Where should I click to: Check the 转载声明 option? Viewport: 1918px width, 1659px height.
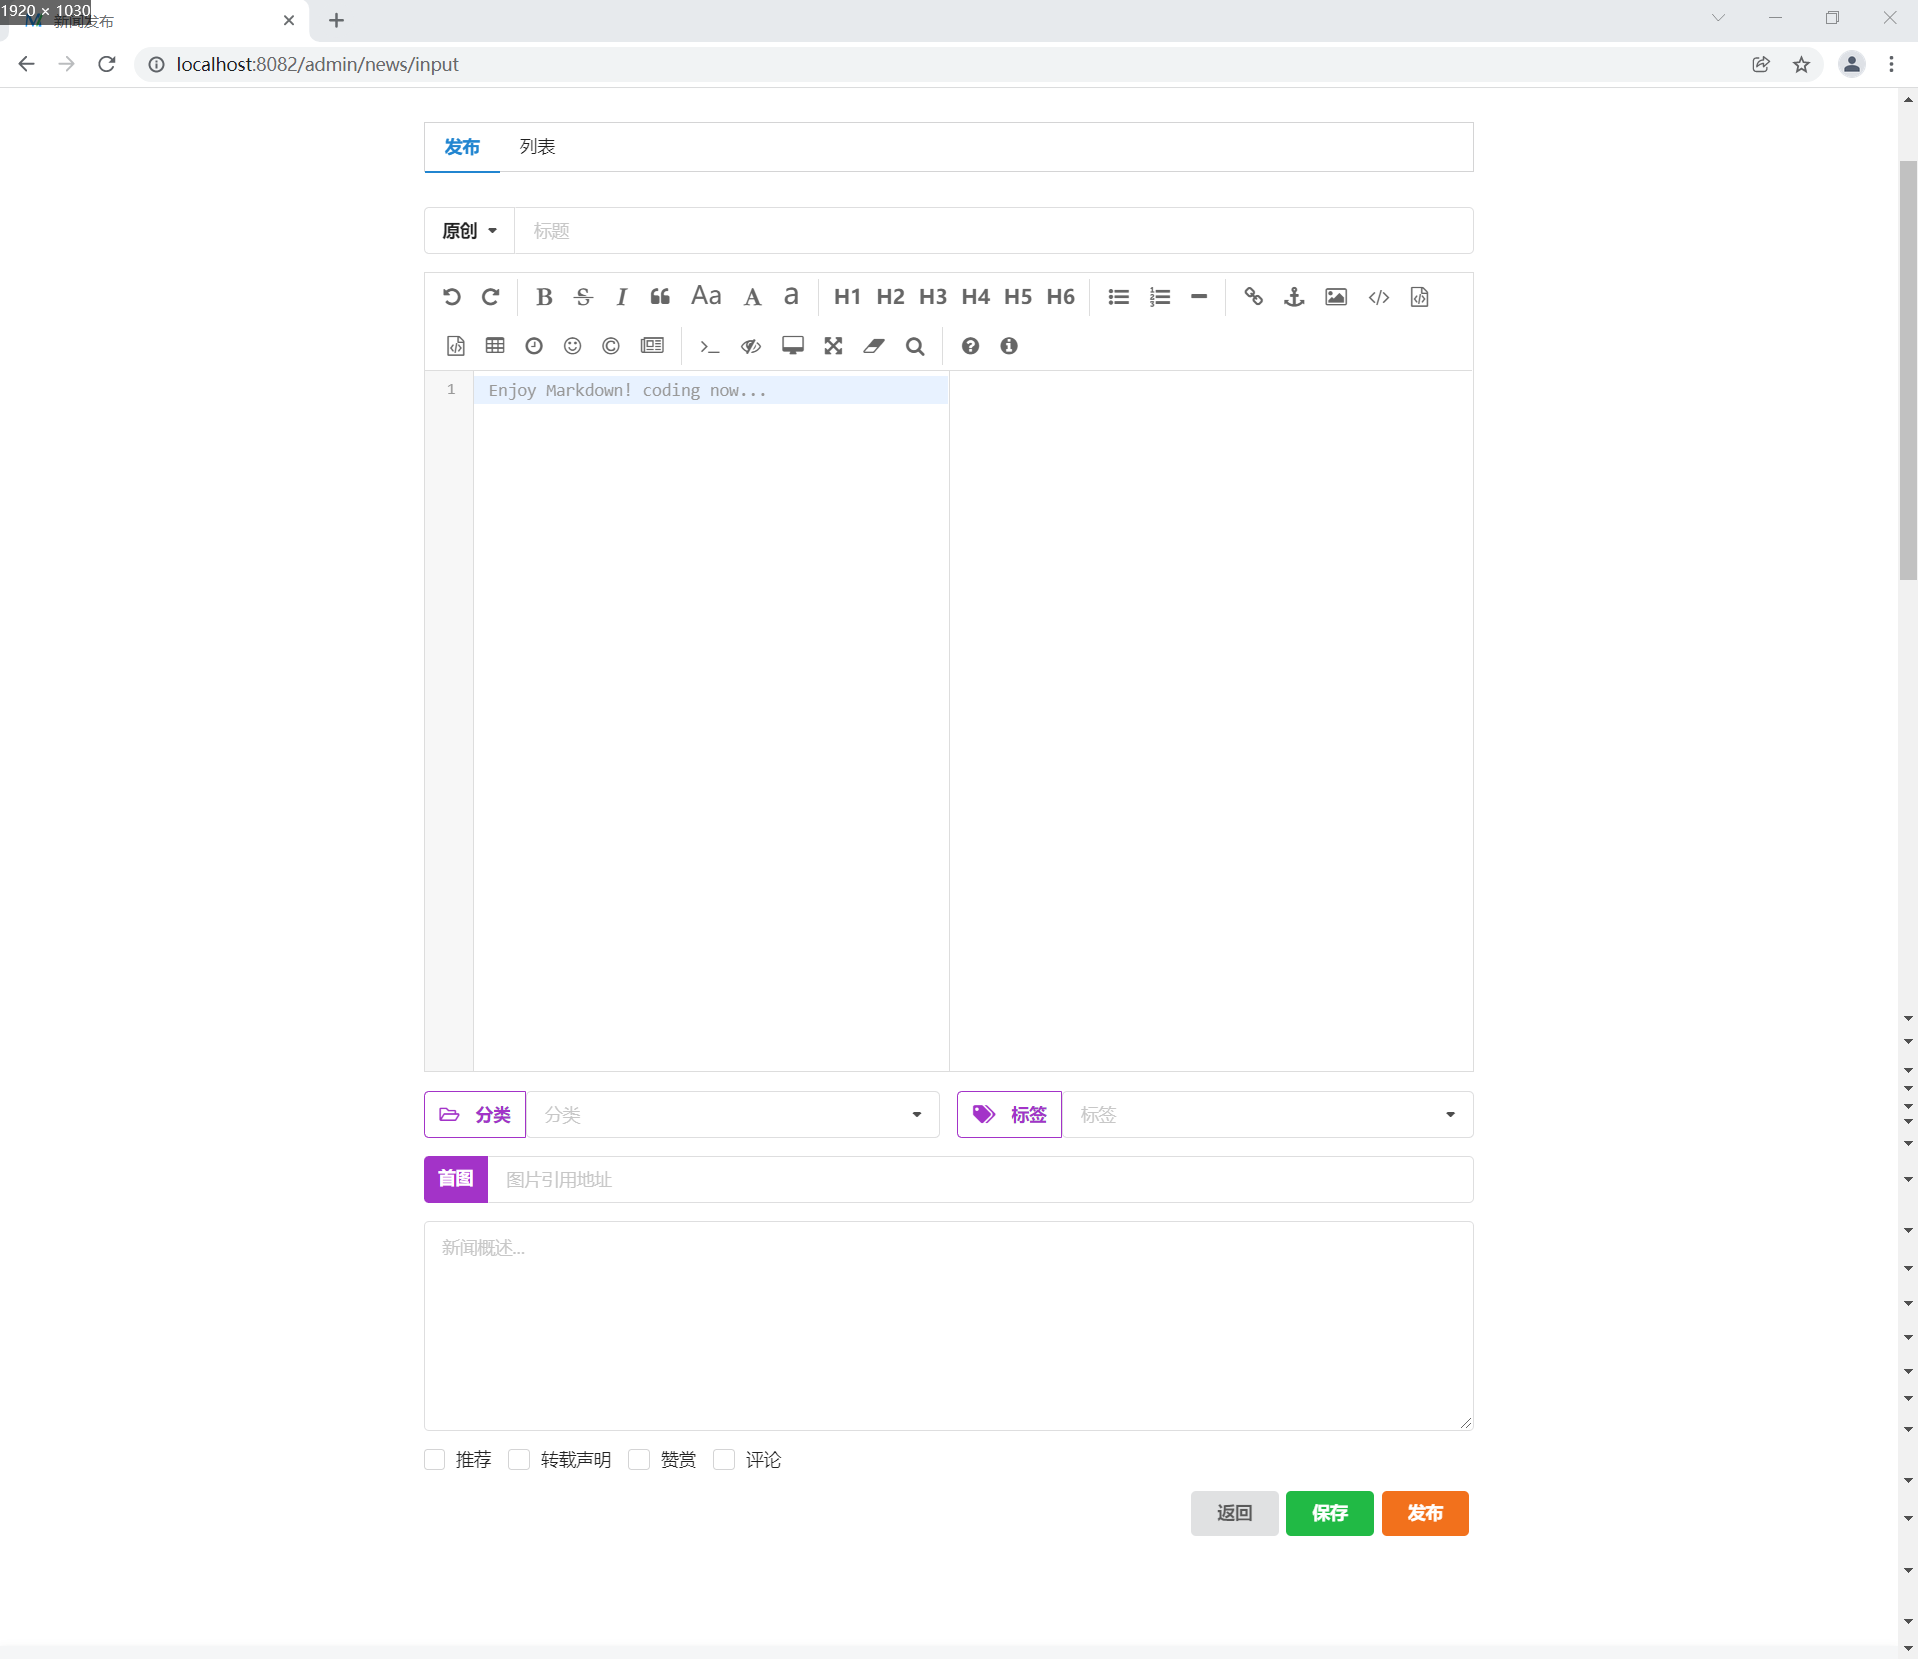pyautogui.click(x=519, y=1460)
